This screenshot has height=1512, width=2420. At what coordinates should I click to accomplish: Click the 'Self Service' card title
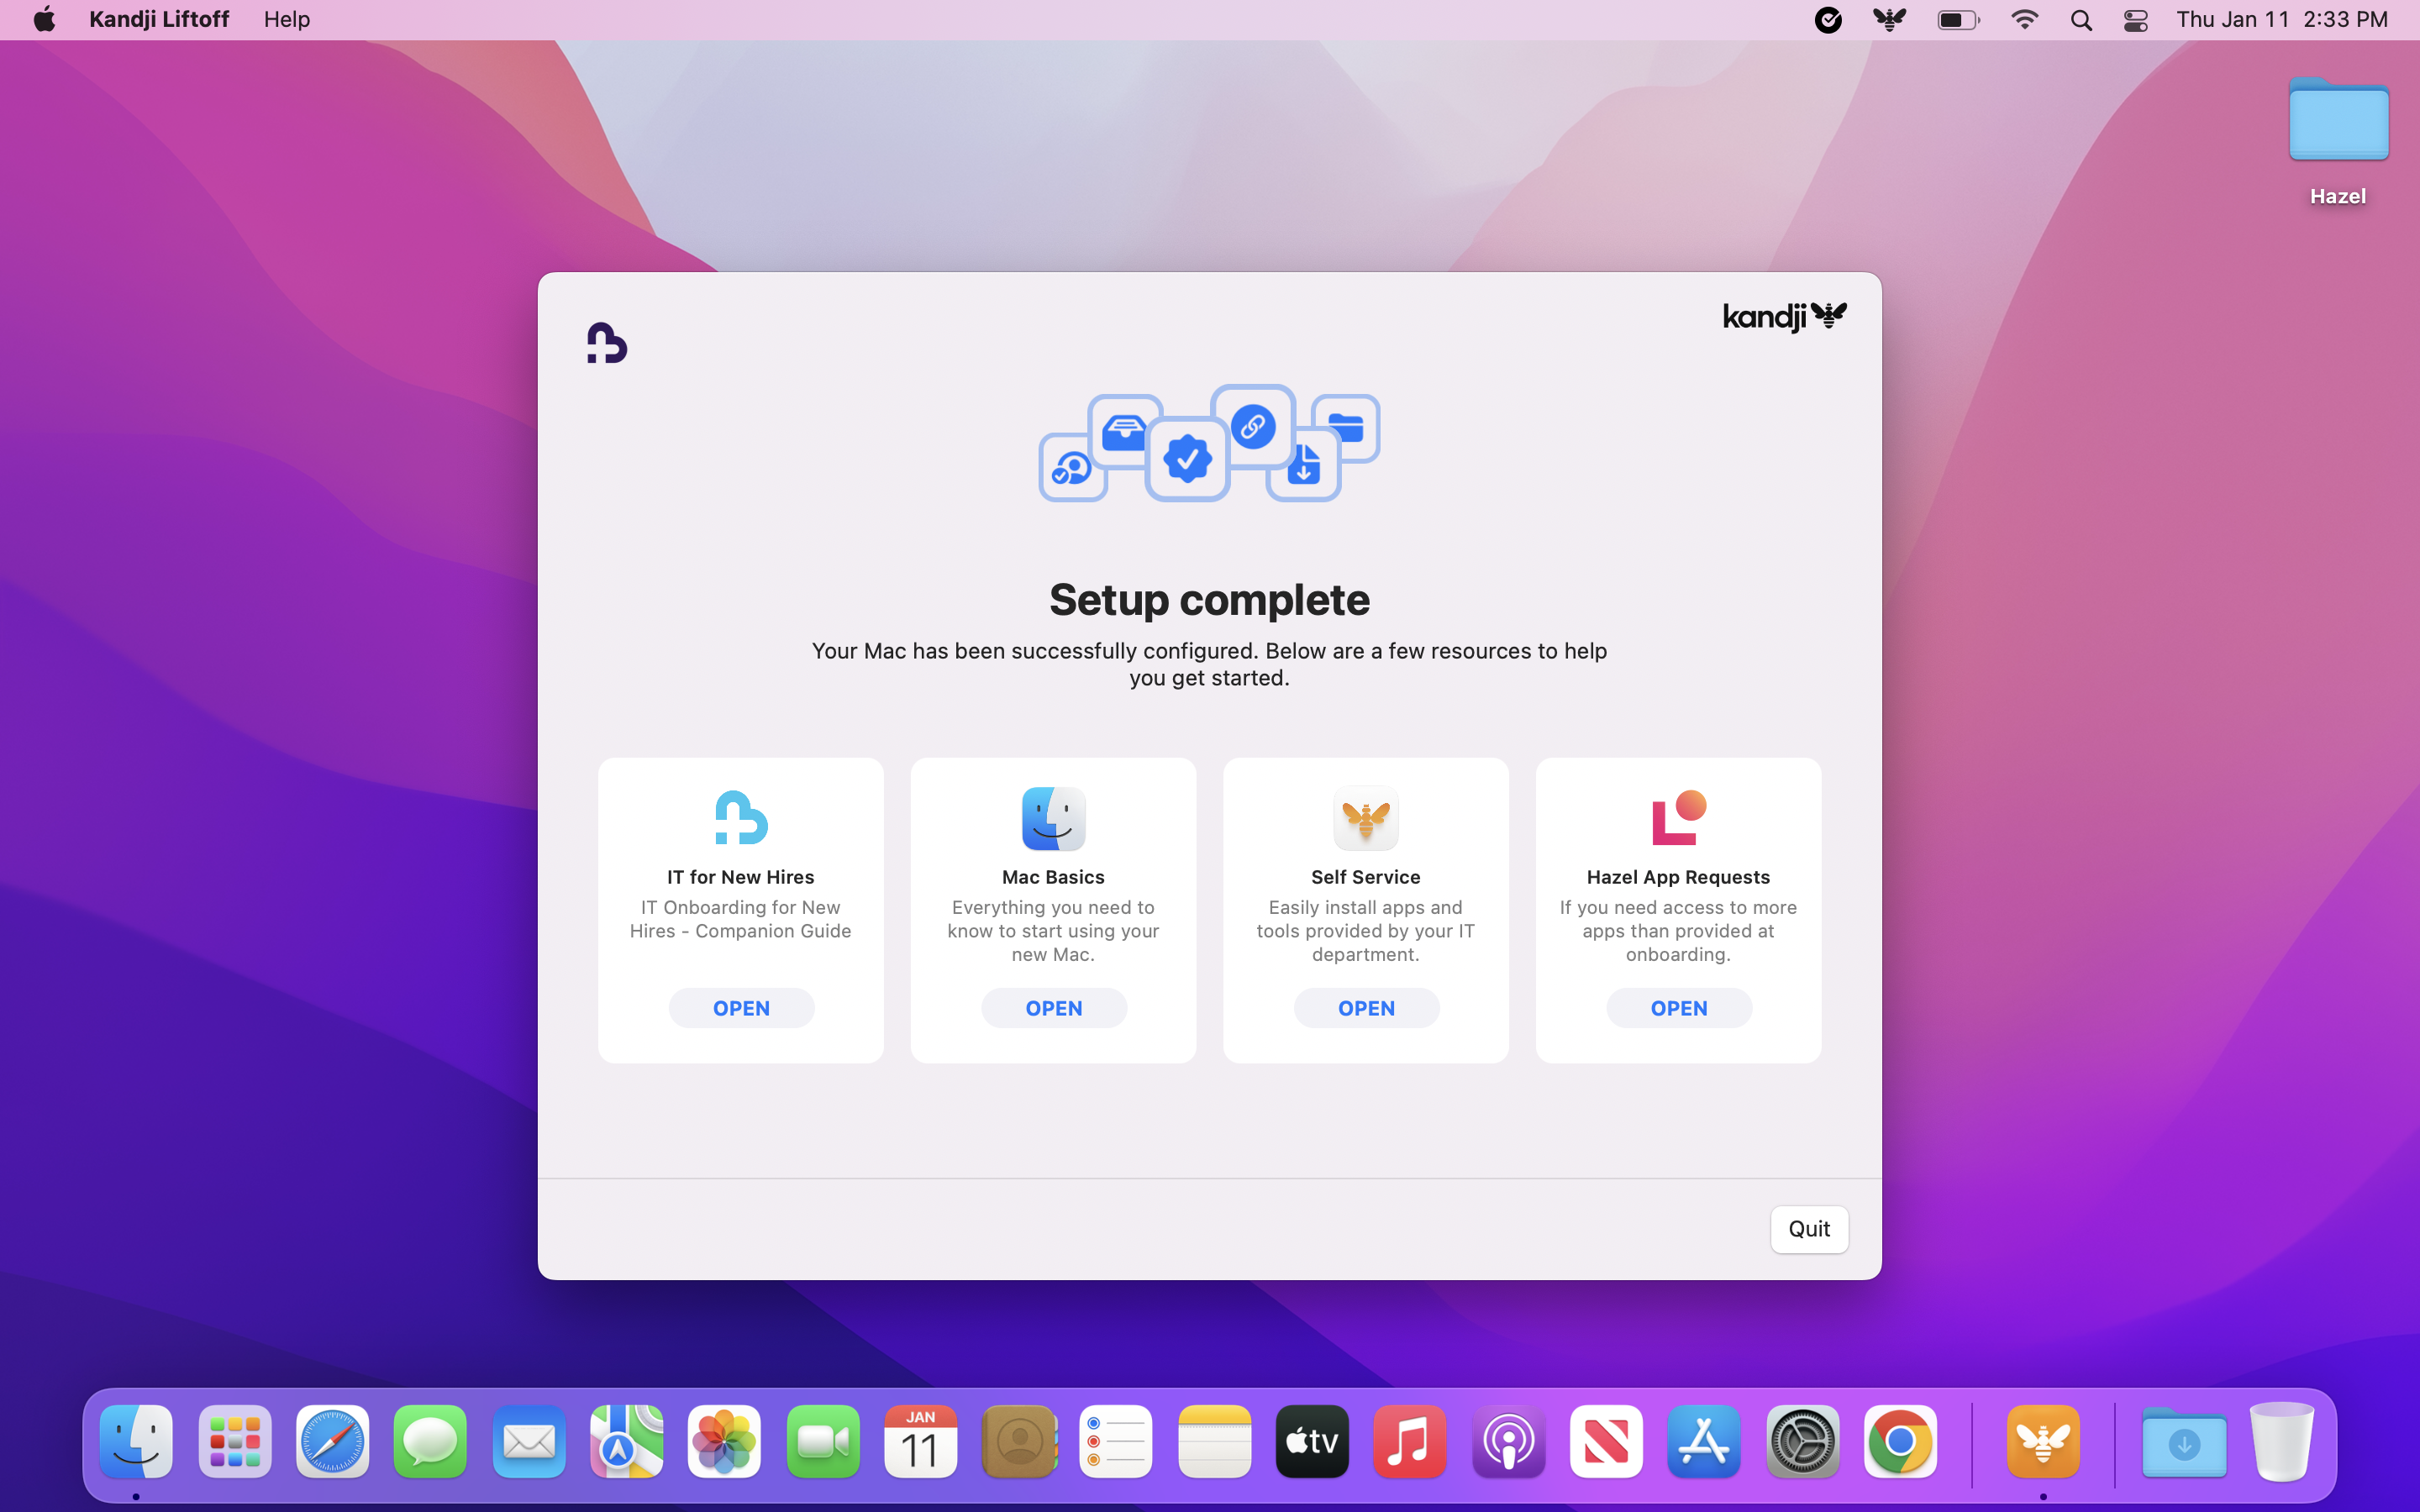pyautogui.click(x=1366, y=877)
